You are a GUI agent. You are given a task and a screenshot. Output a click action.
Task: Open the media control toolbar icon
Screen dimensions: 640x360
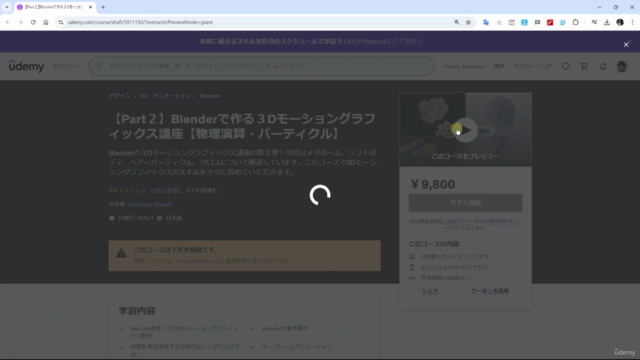pyautogui.click(x=594, y=22)
